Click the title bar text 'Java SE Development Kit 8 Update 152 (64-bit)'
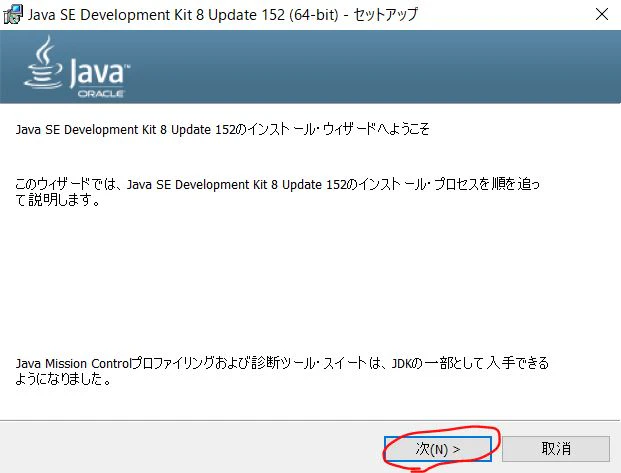Image resolution: width=621 pixels, height=473 pixels. pos(183,15)
